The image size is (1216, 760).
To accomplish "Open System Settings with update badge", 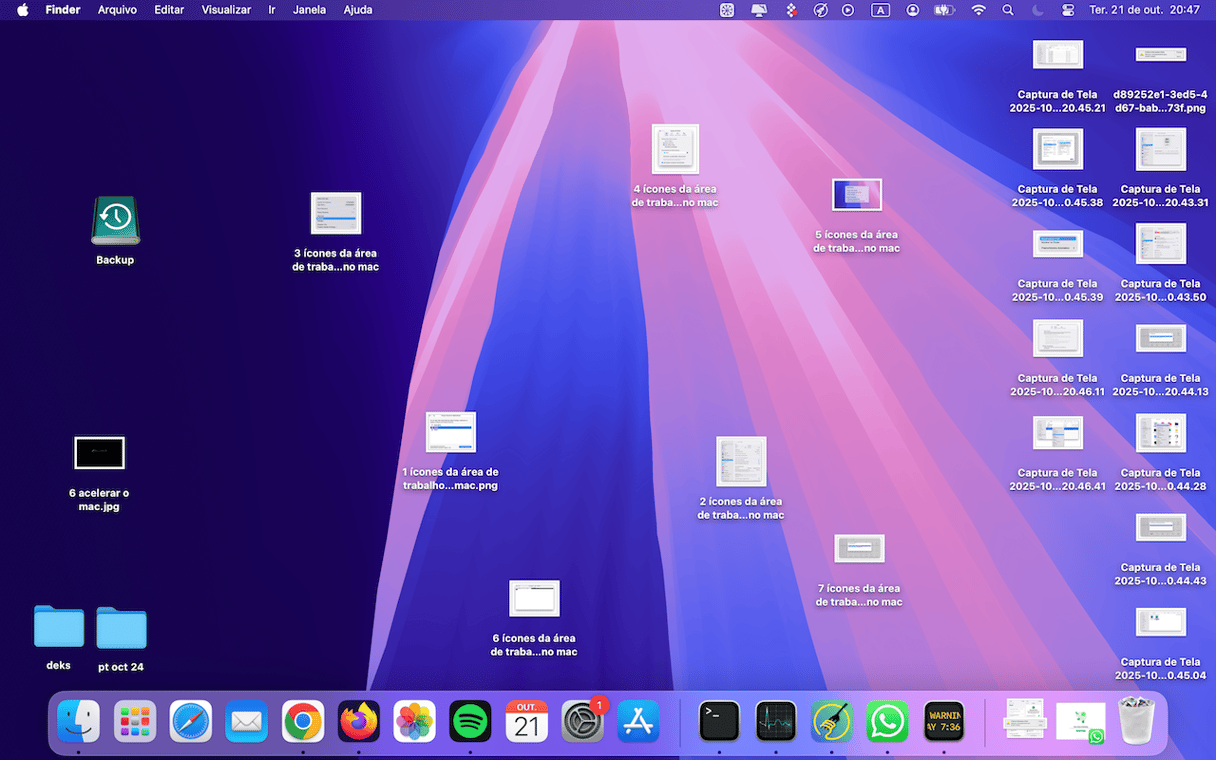I will click(582, 721).
